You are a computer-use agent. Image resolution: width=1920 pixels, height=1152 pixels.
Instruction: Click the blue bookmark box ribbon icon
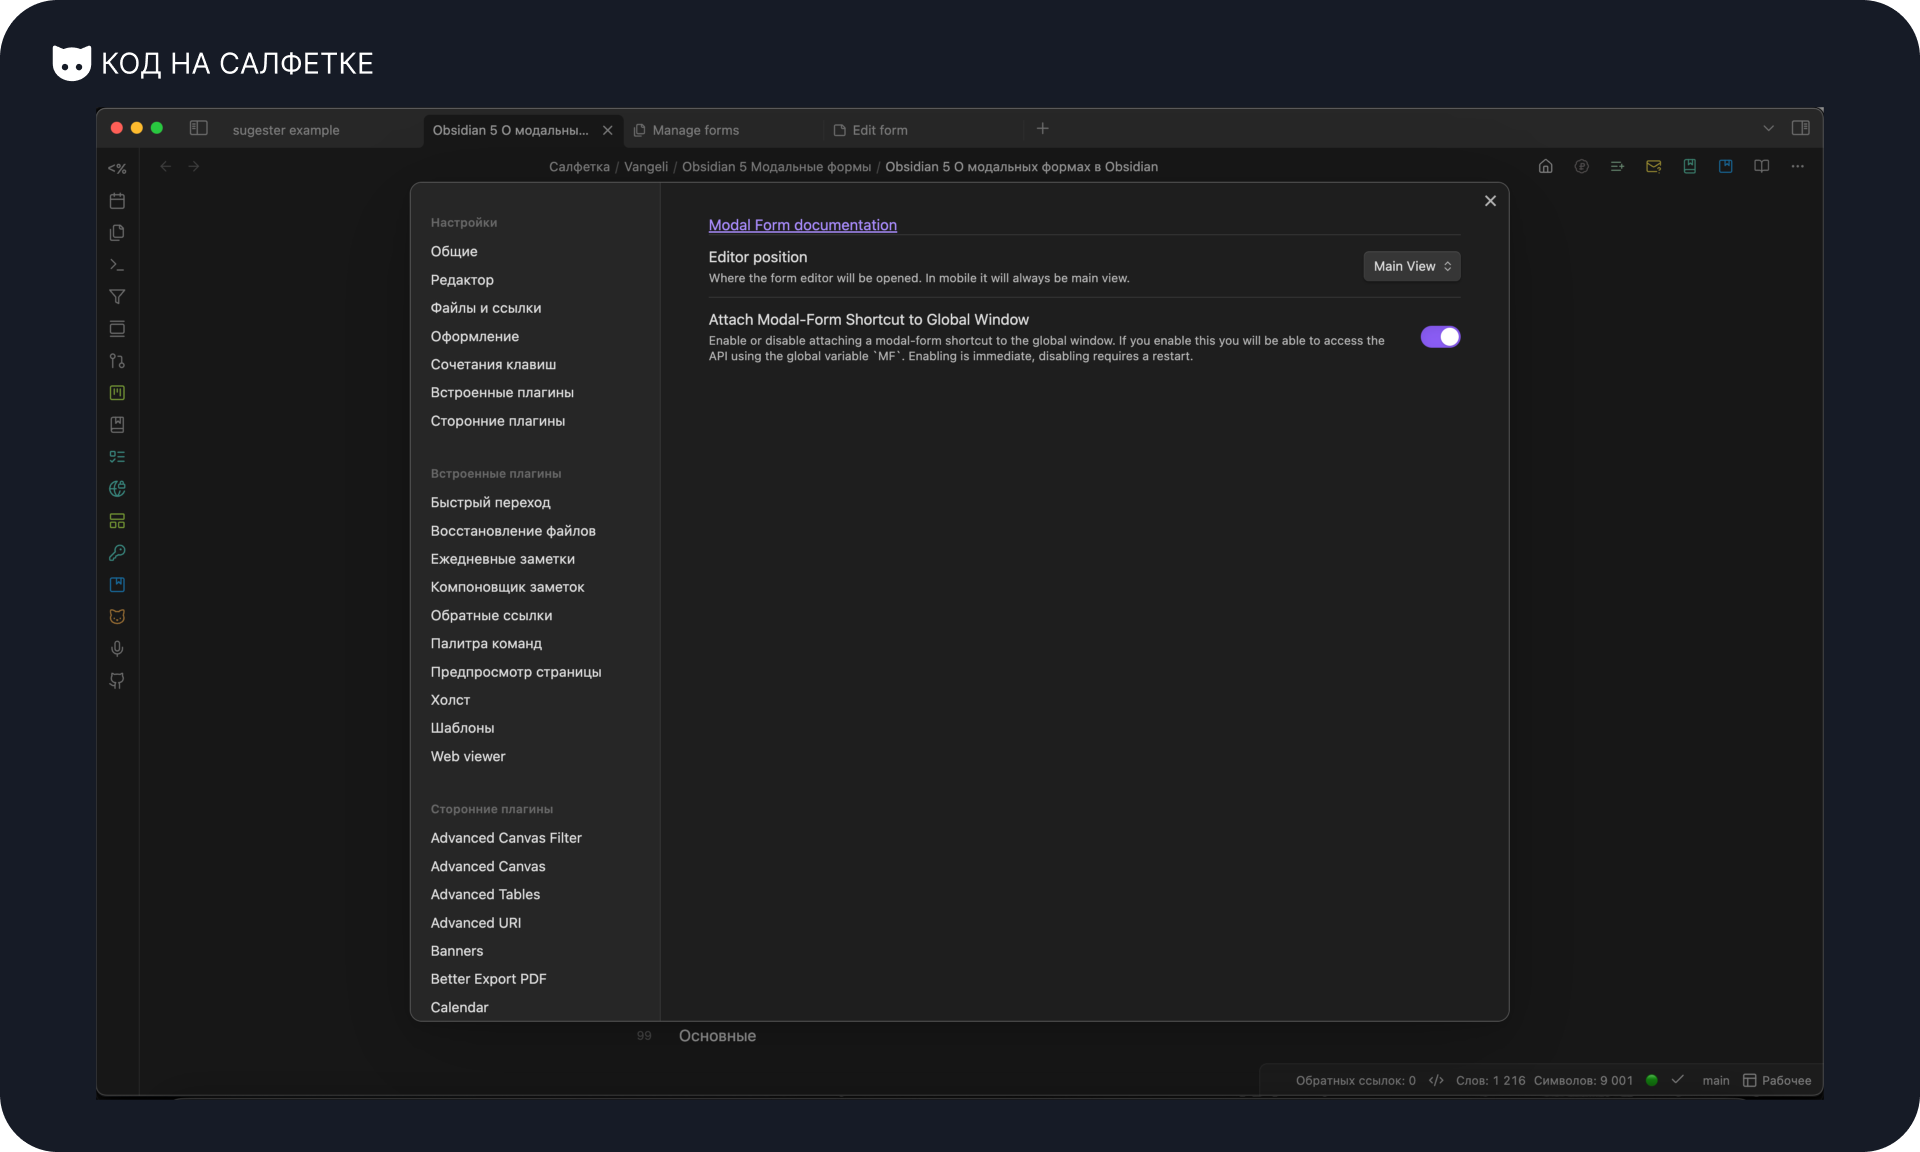coord(117,585)
